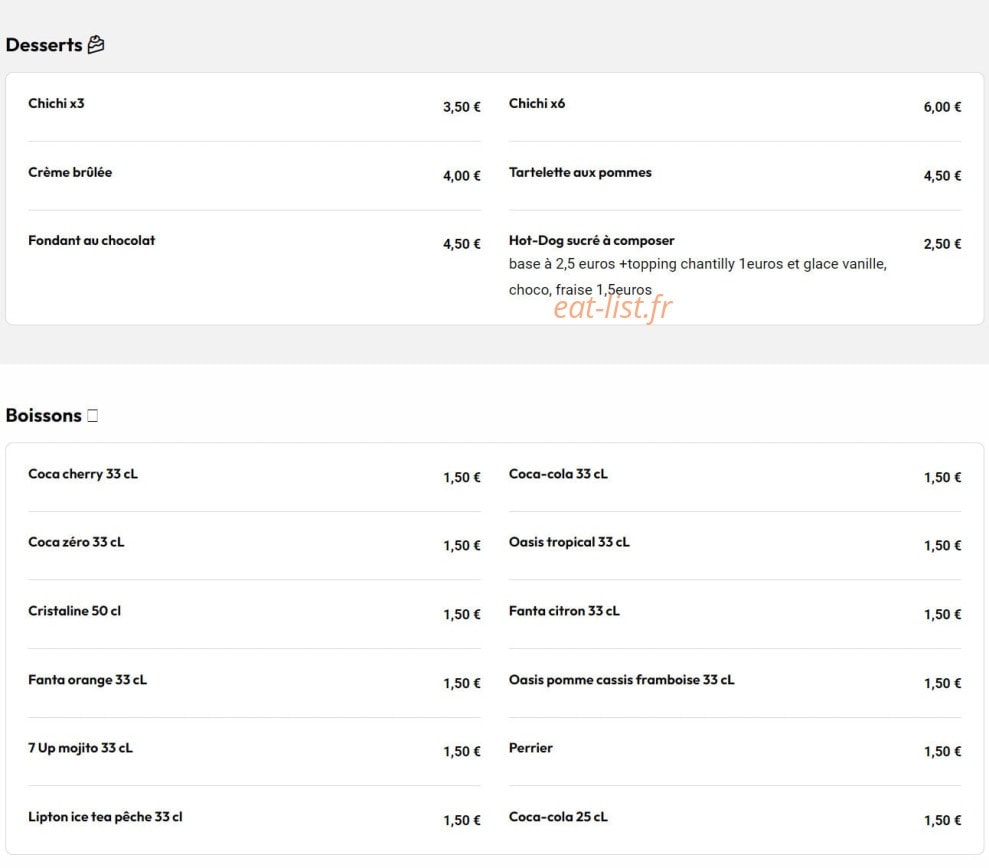This screenshot has width=989, height=868.
Task: Select the Chichi x6 dessert item
Action: [735, 107]
